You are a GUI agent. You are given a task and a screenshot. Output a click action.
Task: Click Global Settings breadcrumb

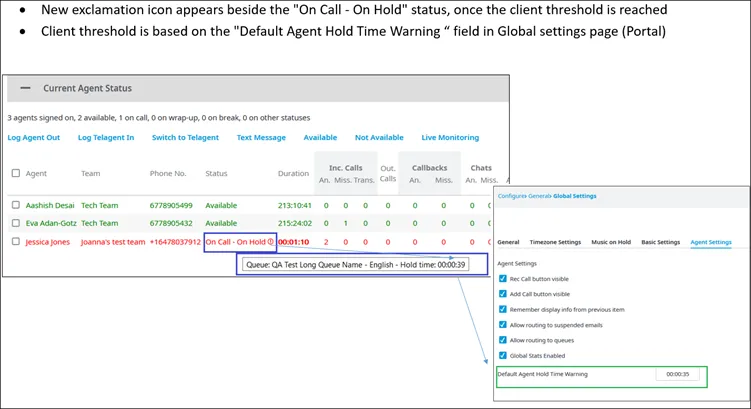pyautogui.click(x=575, y=196)
